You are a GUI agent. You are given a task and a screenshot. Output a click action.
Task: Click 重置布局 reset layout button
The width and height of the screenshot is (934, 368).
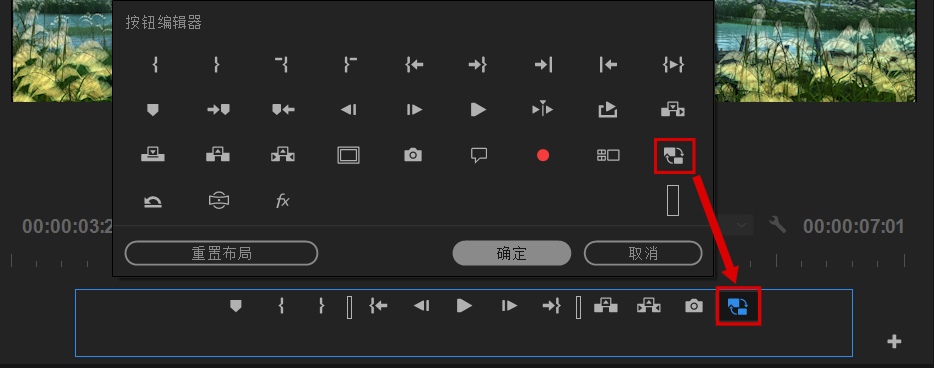tap(221, 253)
